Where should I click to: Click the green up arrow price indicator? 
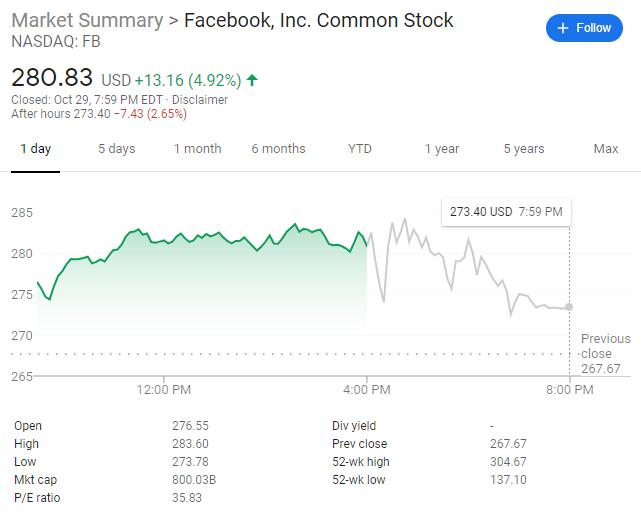click(250, 79)
